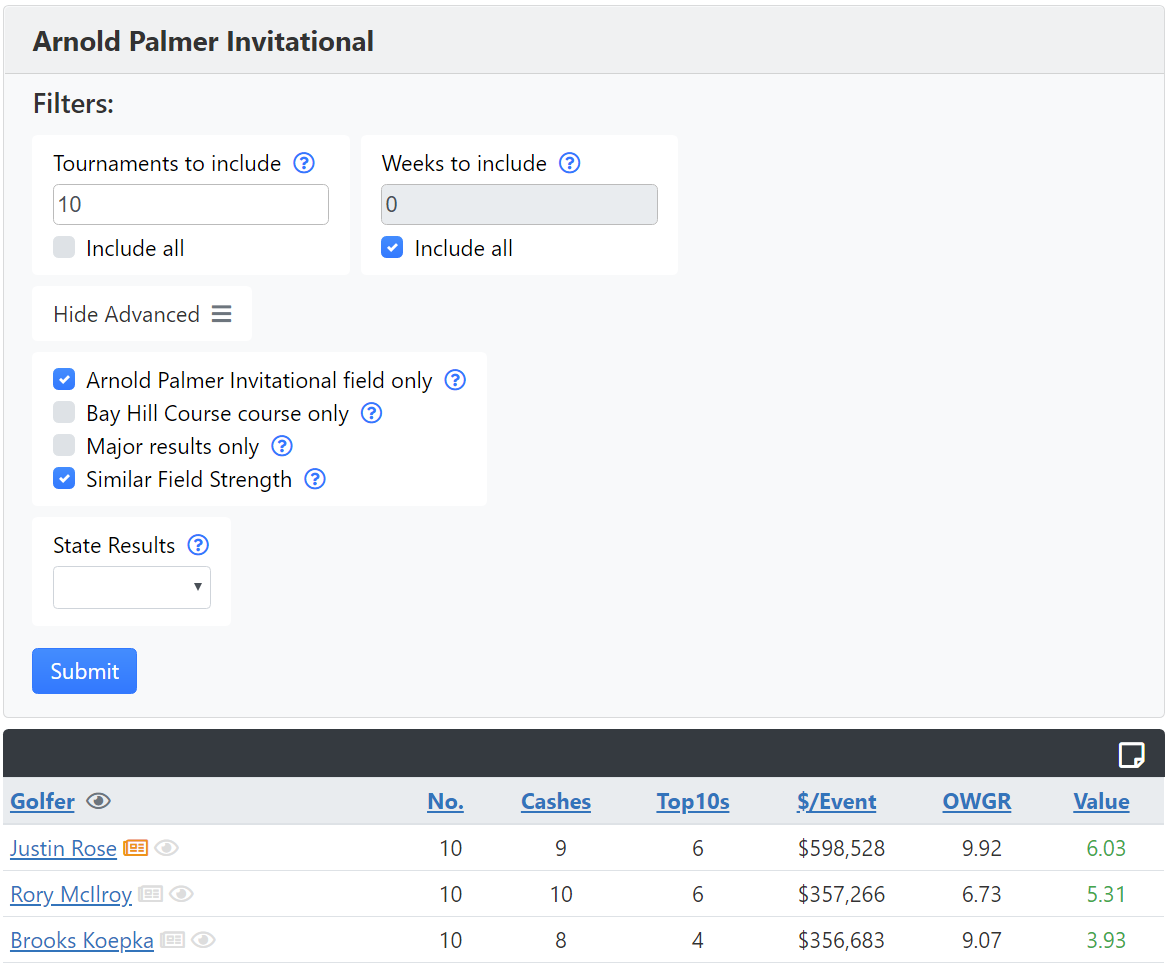Enable Bay Hill Course course only
The image size is (1165, 971).
[x=64, y=412]
